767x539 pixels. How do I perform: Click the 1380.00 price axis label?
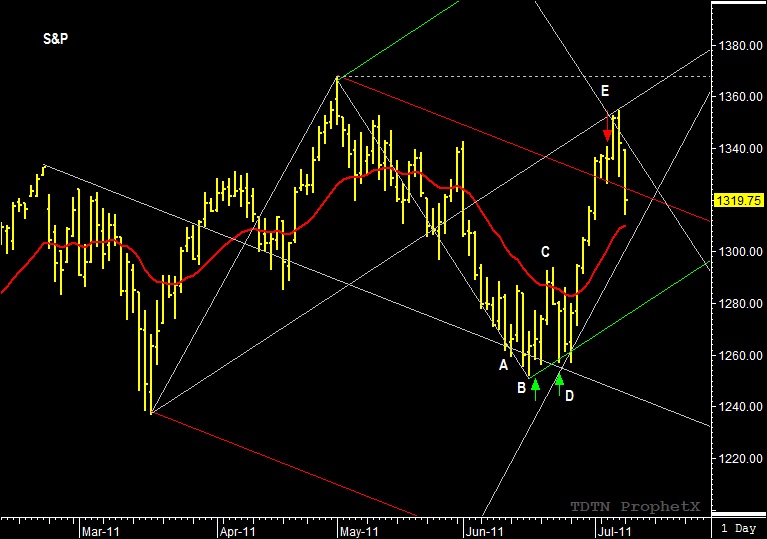tap(740, 46)
